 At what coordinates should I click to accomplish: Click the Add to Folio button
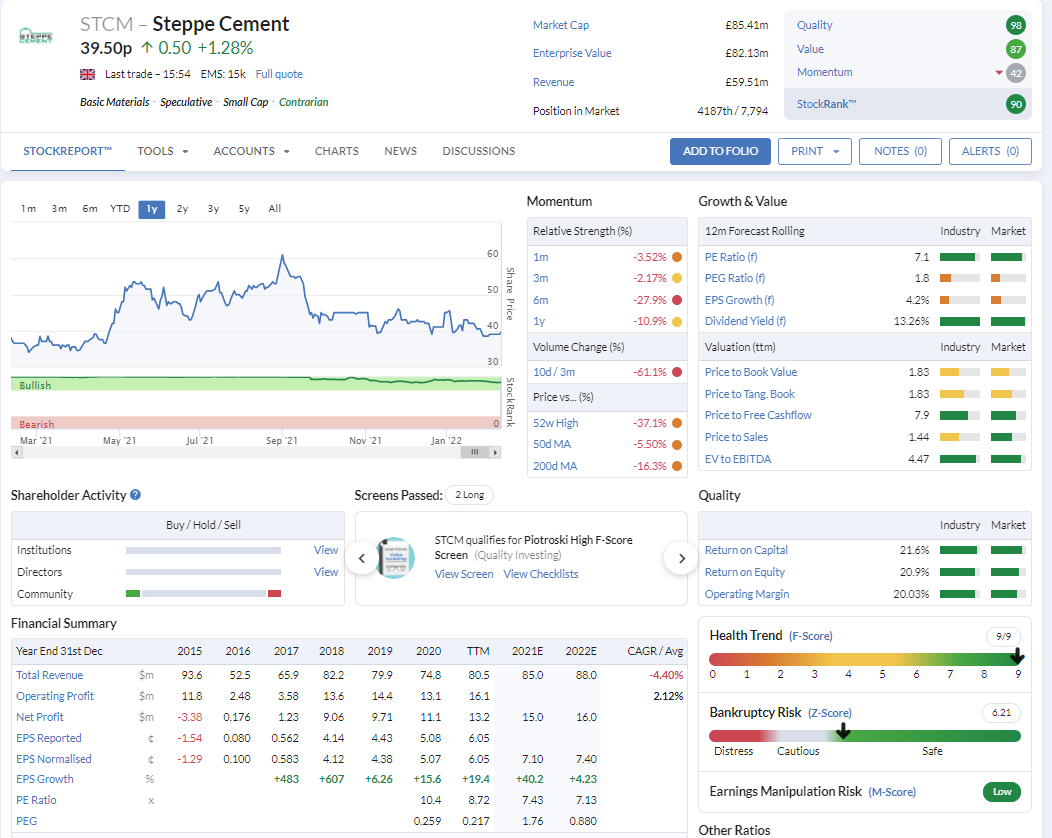[721, 152]
